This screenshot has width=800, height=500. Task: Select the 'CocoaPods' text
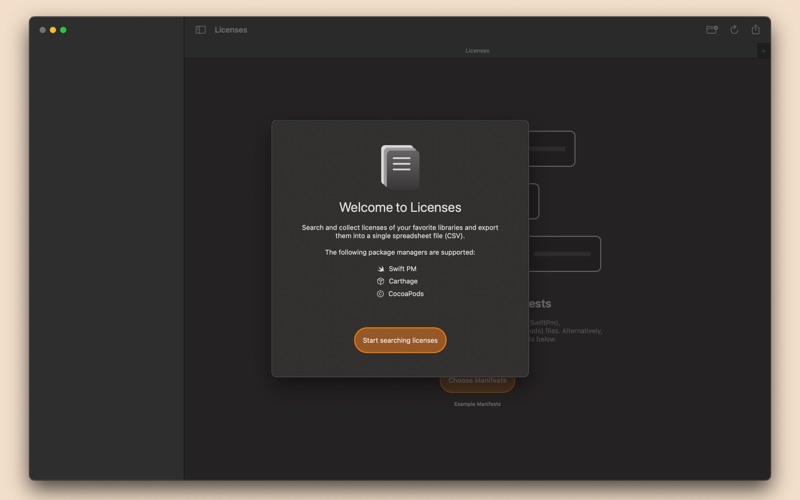pyautogui.click(x=406, y=294)
